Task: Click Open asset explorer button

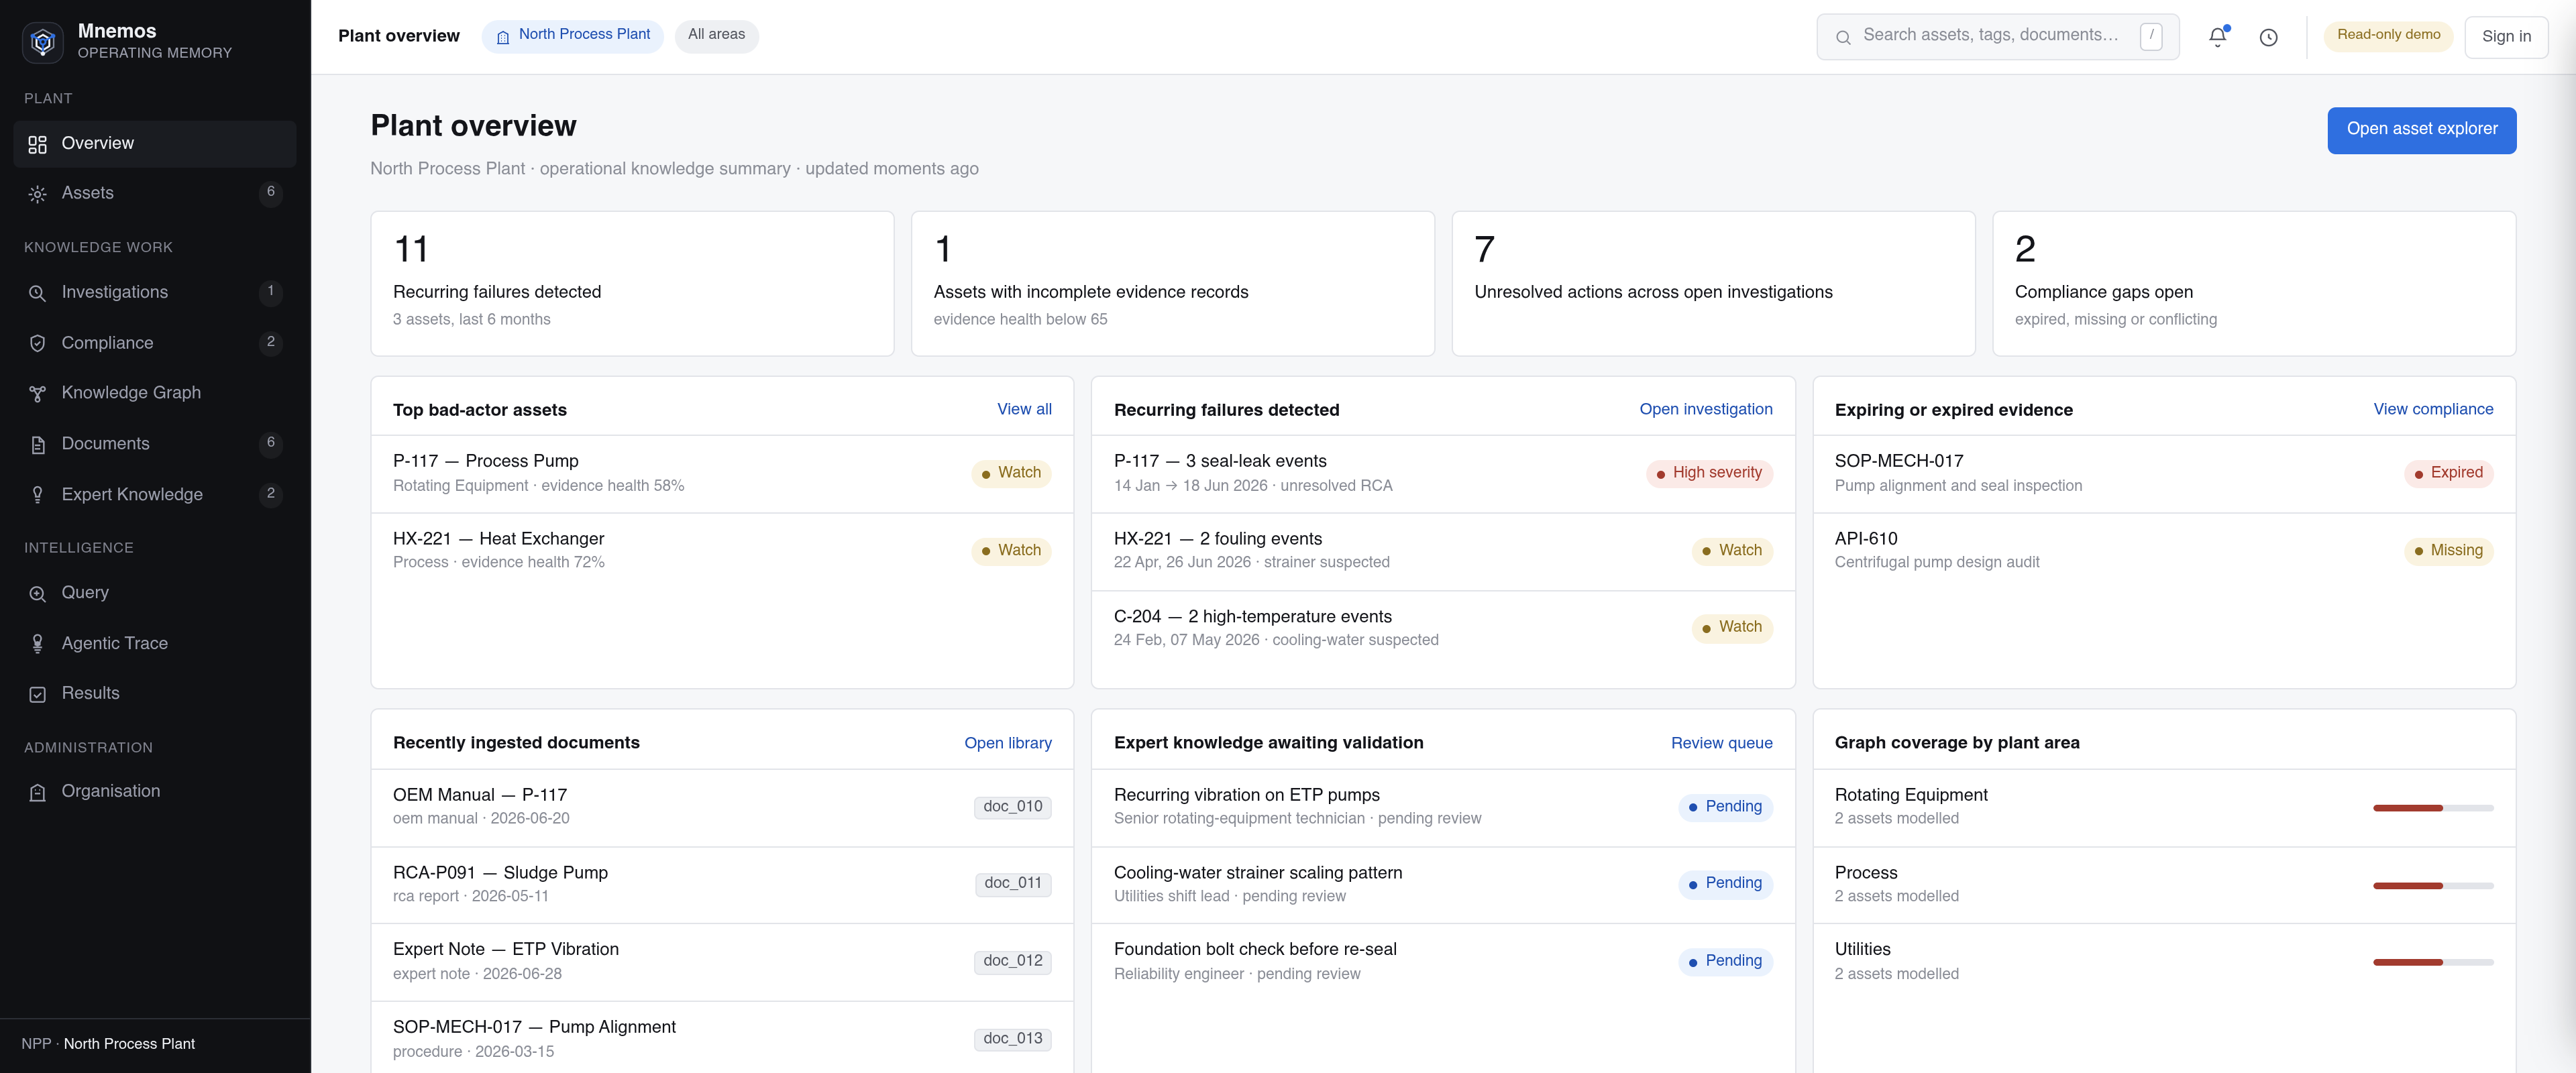Action: pyautogui.click(x=2421, y=130)
